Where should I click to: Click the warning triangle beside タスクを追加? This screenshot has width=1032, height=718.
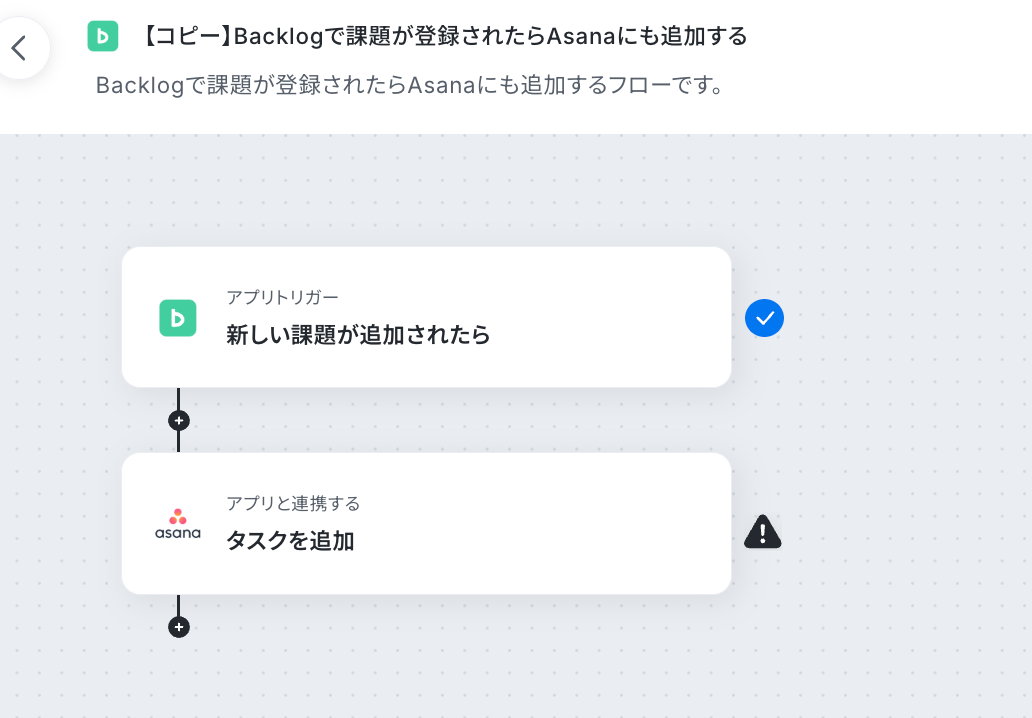pos(763,532)
